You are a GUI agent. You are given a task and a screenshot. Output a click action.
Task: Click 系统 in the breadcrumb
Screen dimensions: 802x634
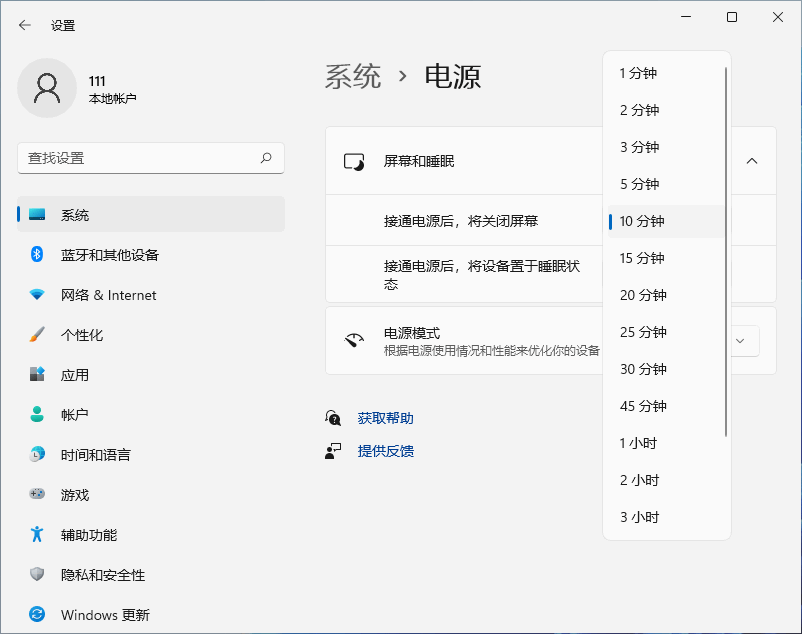point(352,75)
